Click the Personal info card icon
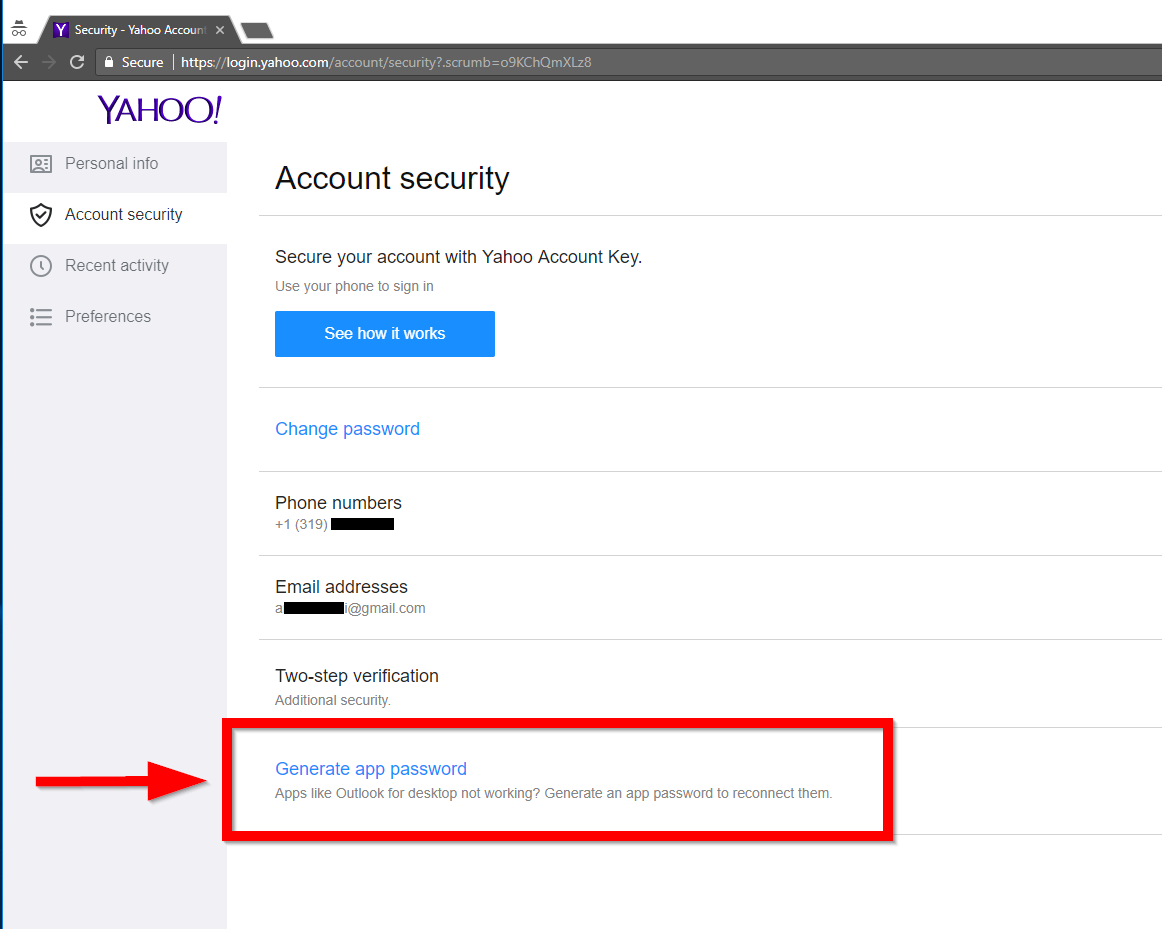The width and height of the screenshot is (1162, 929). pyautogui.click(x=41, y=164)
